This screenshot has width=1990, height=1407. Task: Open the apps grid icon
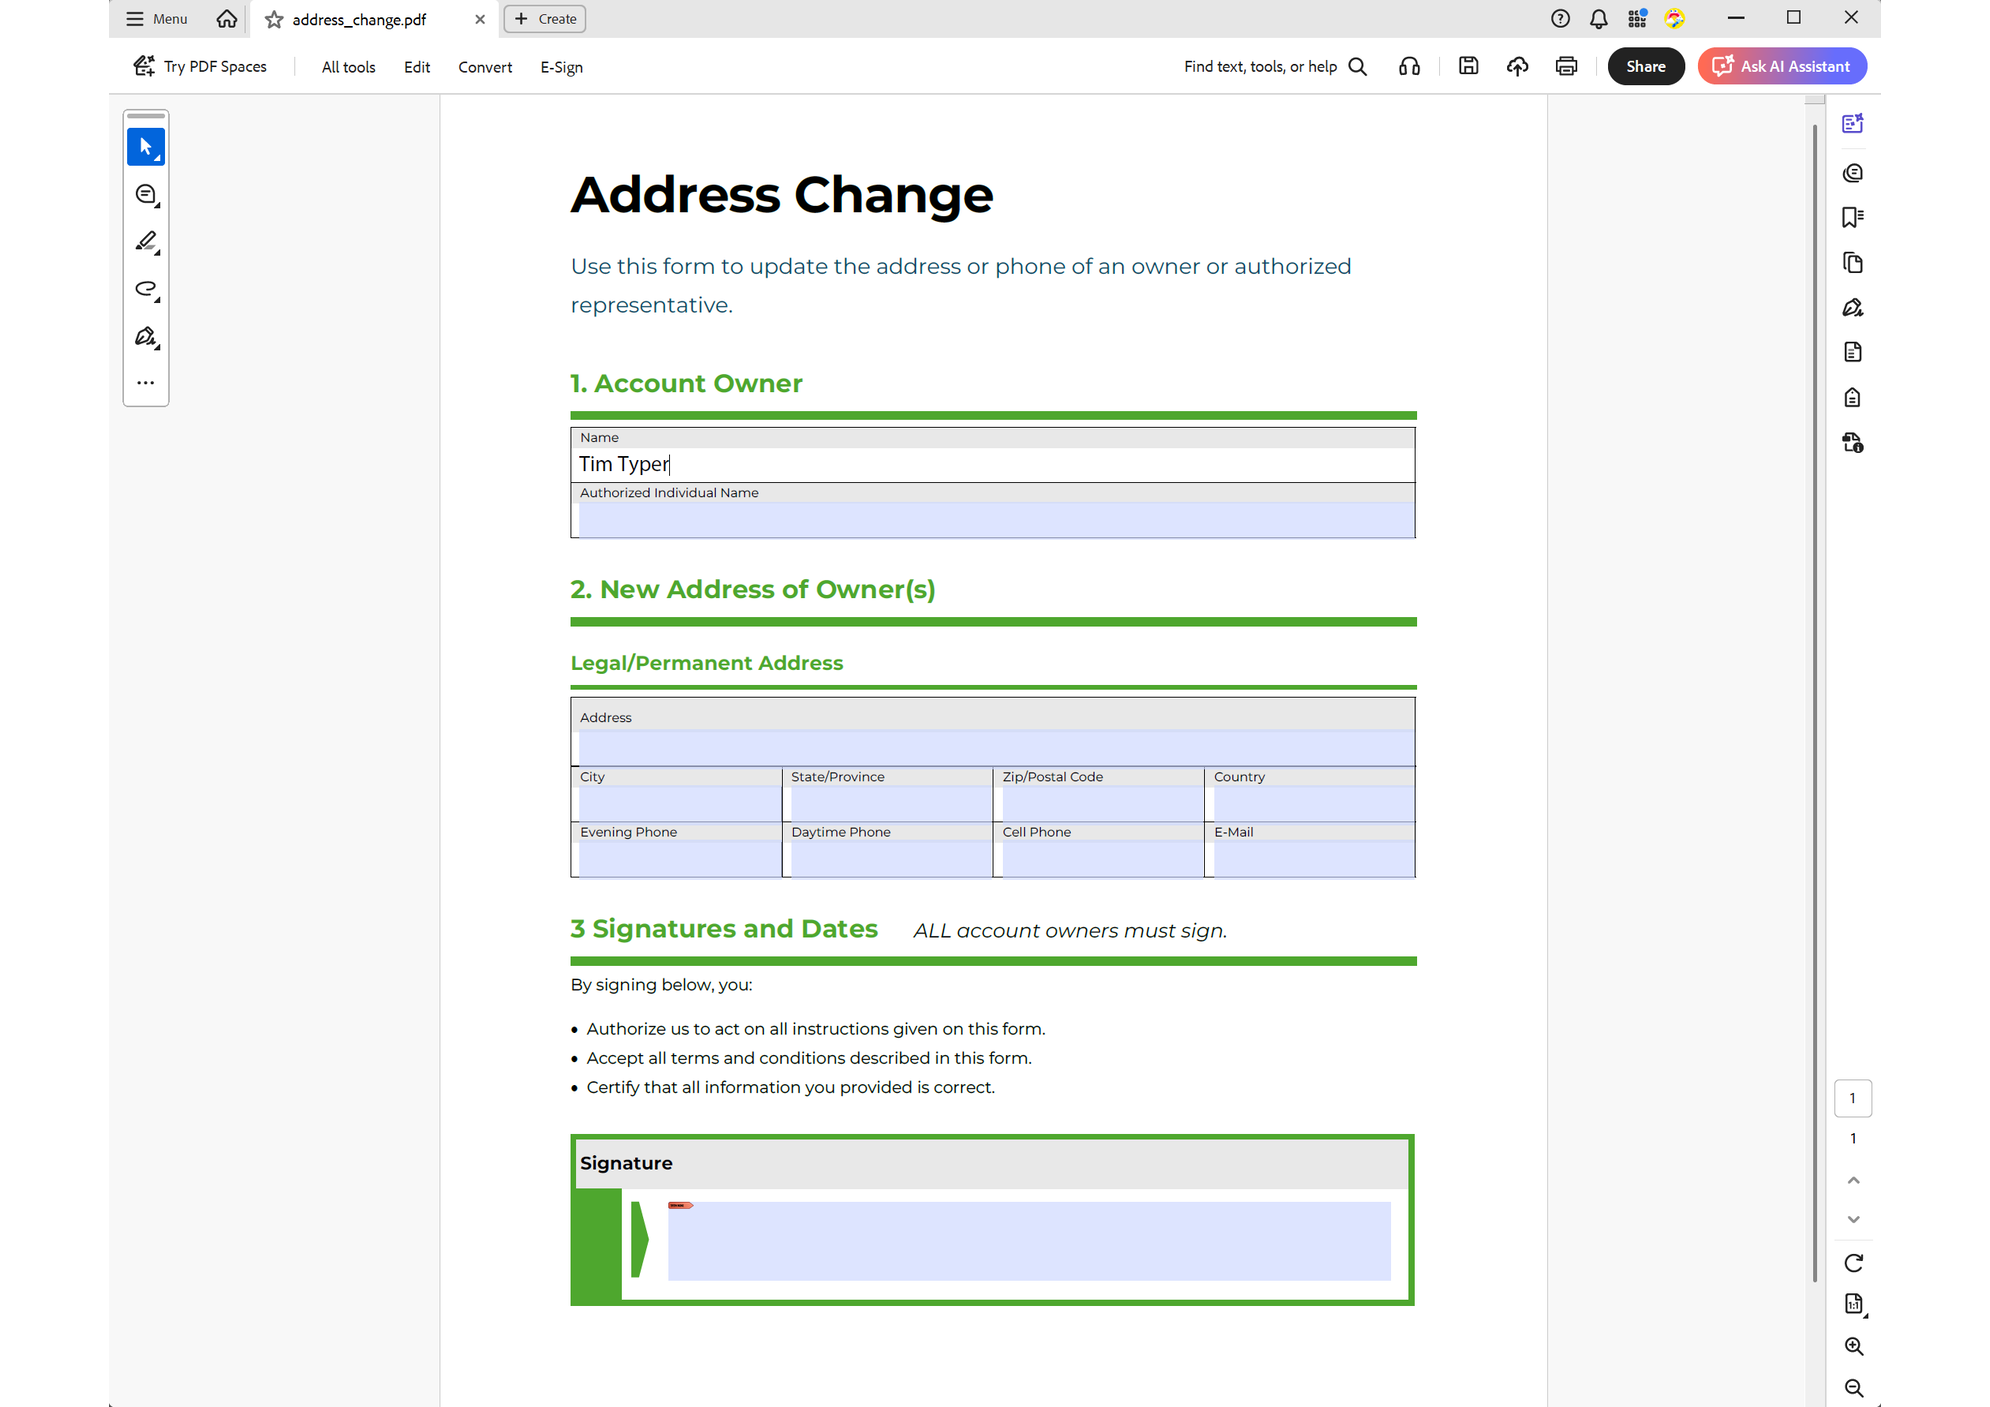tap(1637, 19)
